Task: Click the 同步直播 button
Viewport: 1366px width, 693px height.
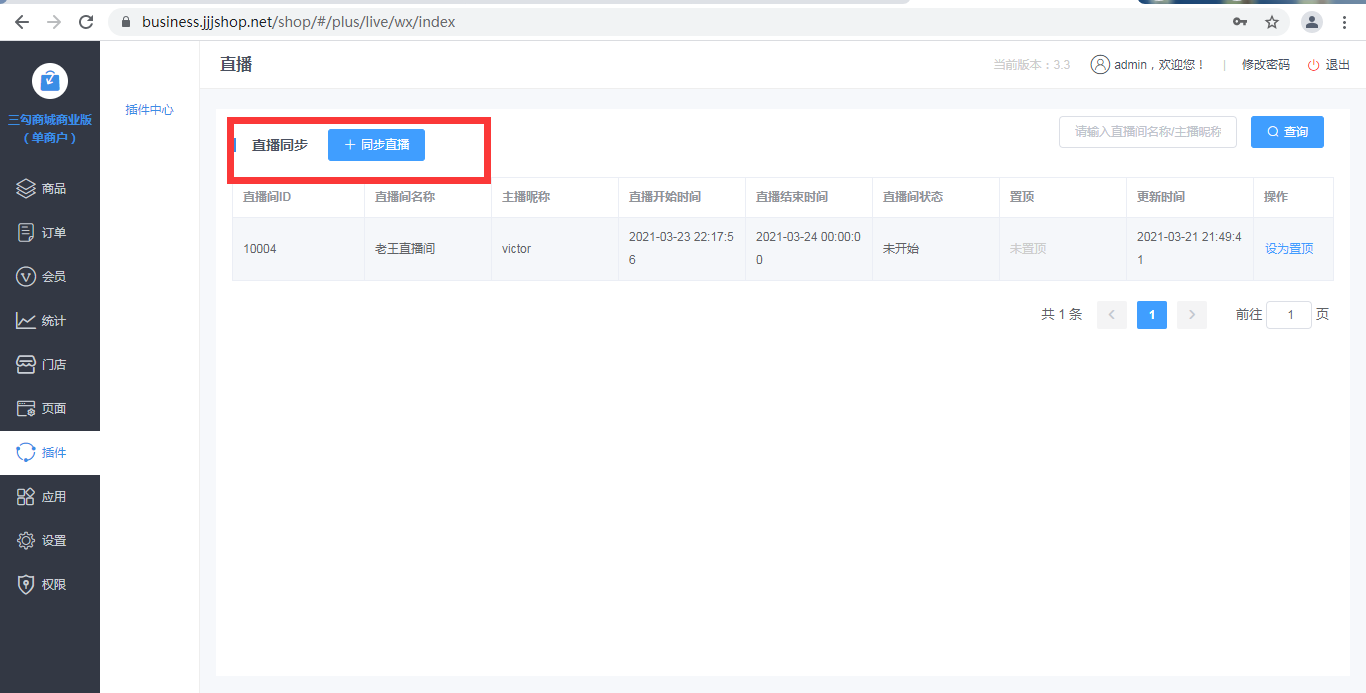Action: coord(376,145)
